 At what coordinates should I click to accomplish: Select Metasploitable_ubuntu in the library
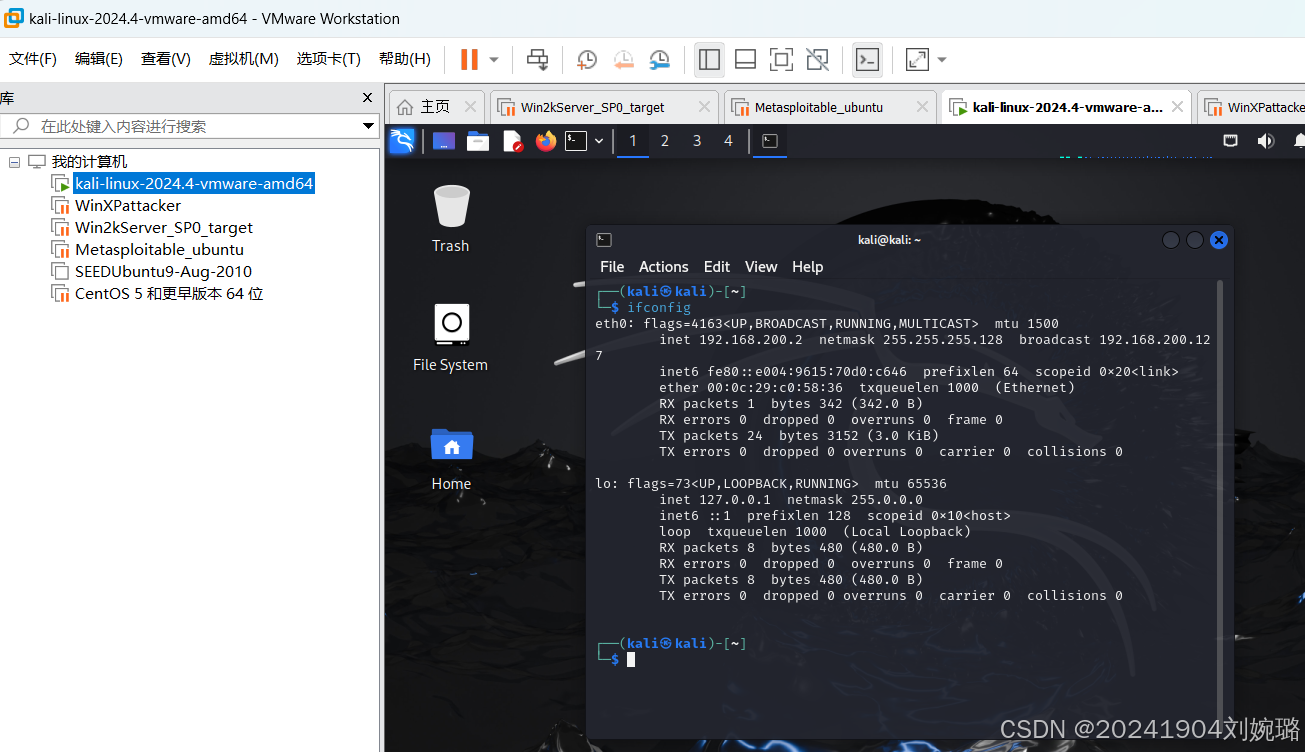click(159, 250)
